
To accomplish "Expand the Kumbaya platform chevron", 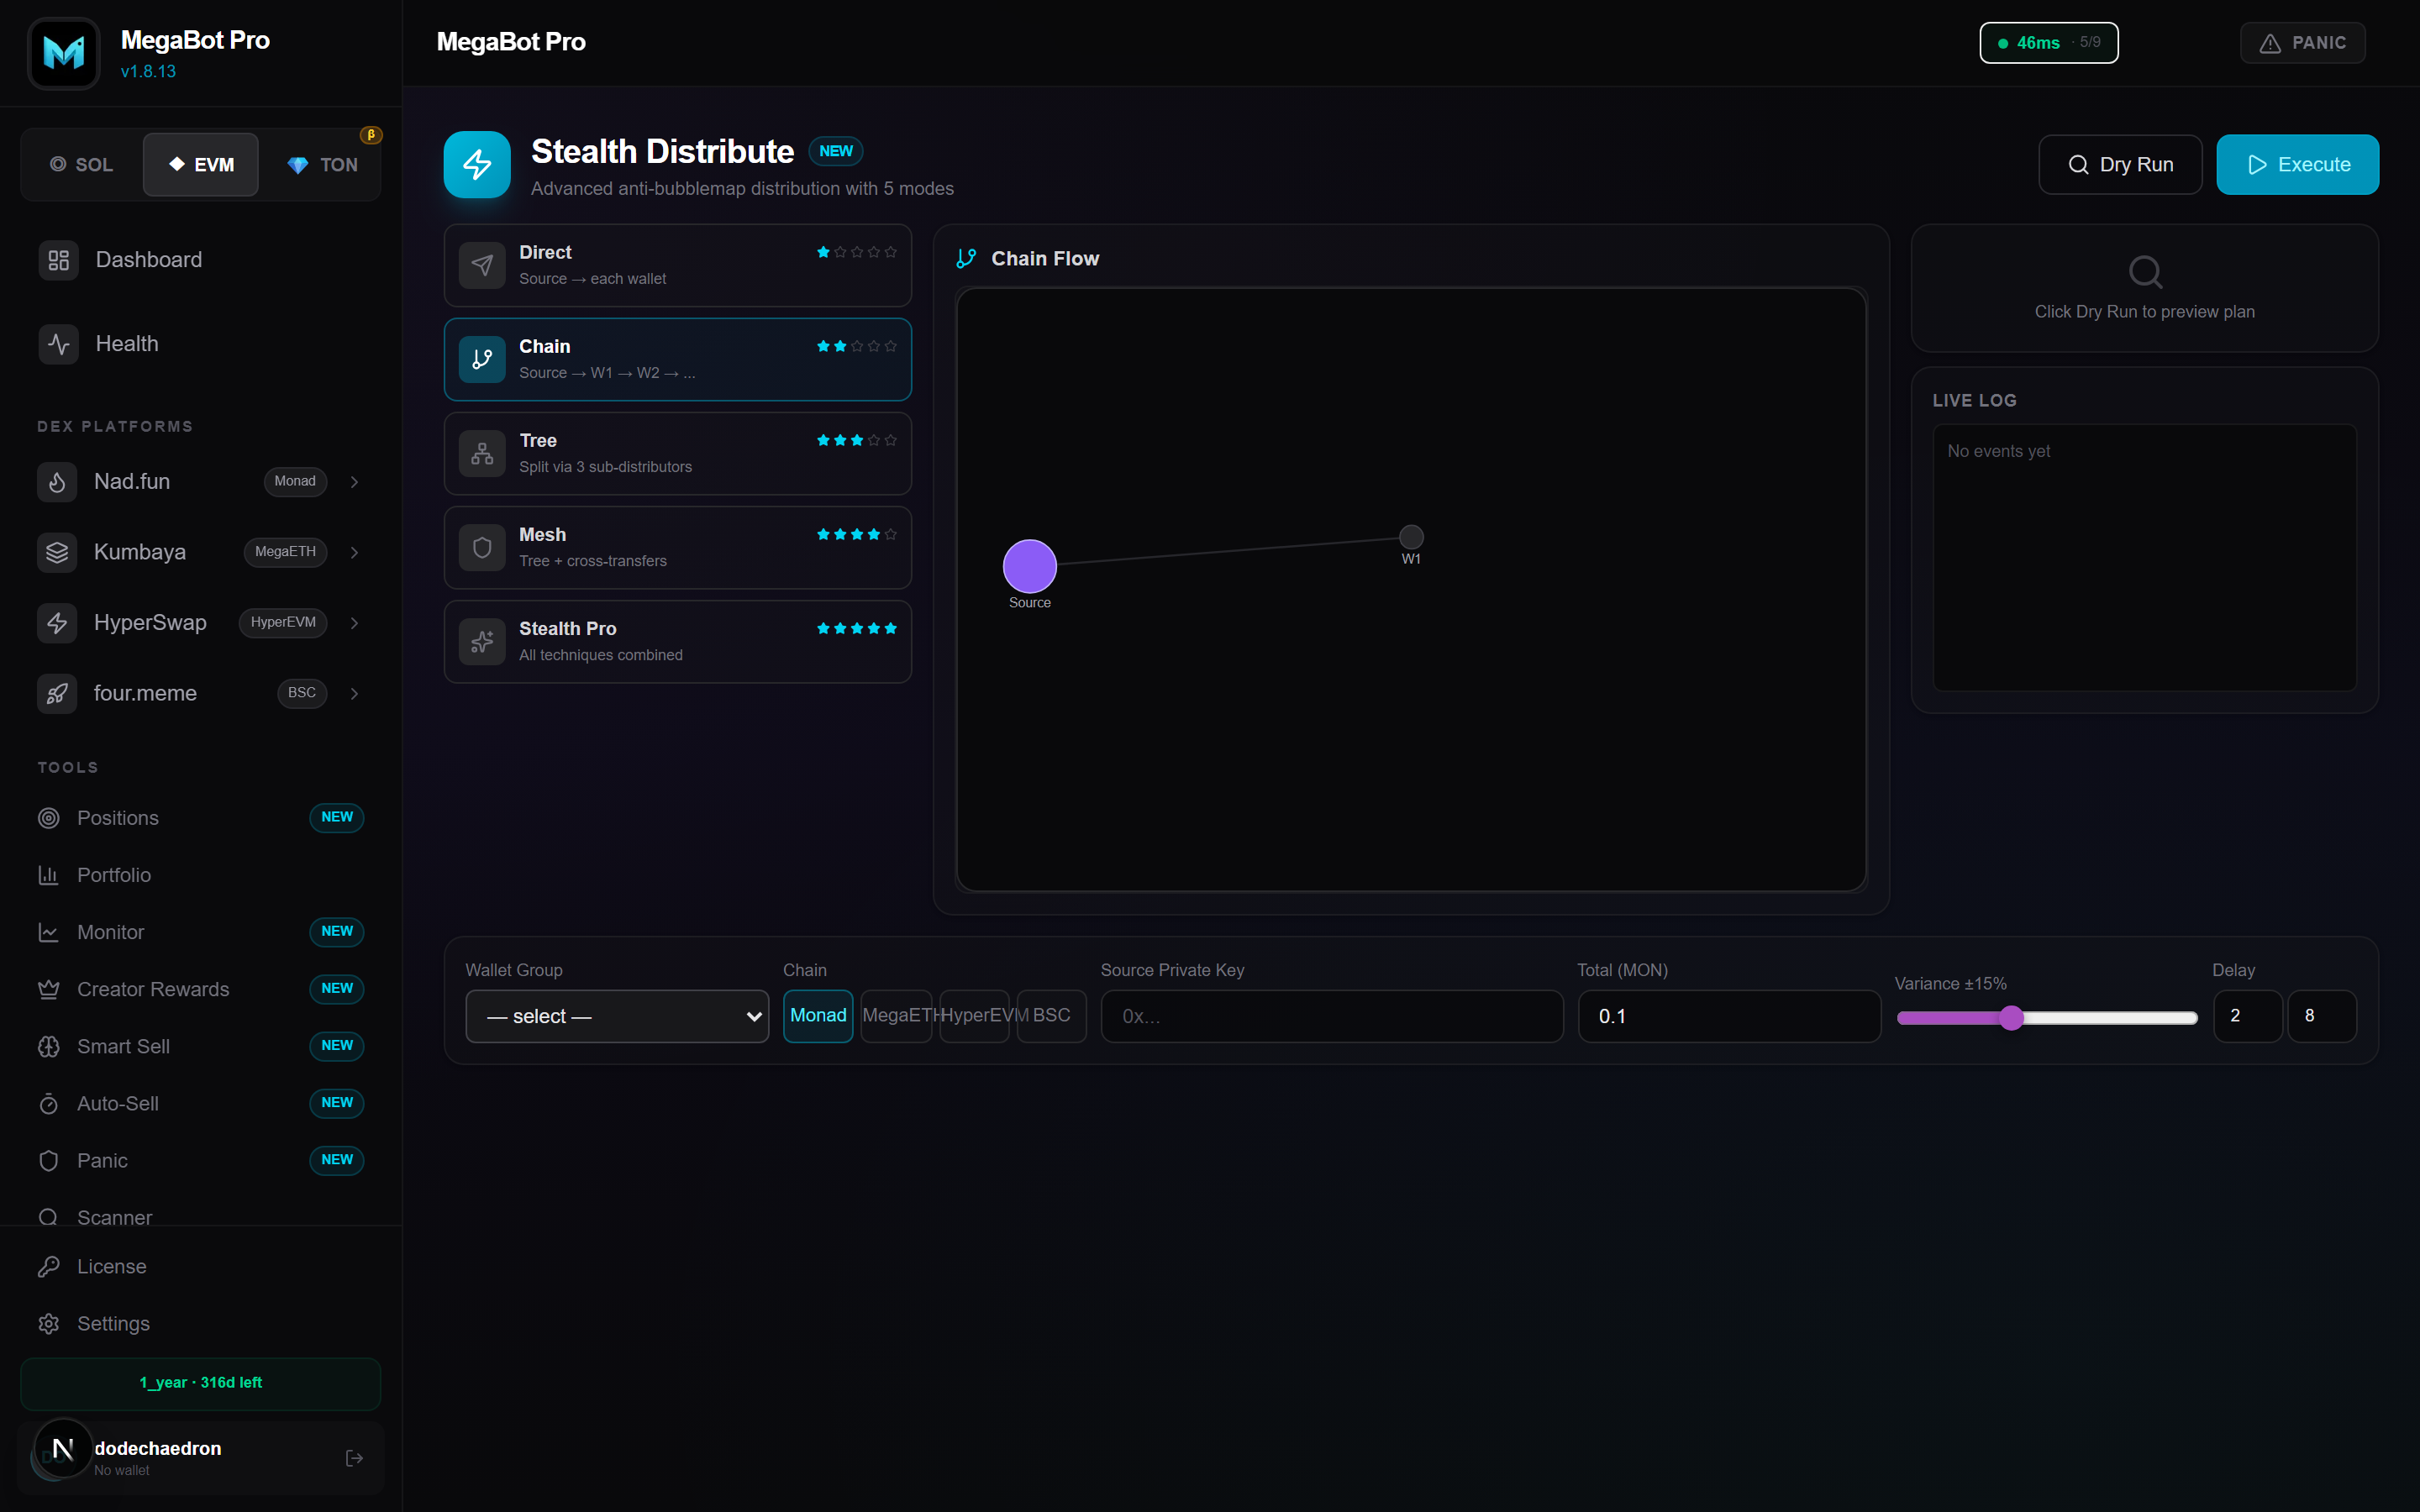I will tap(354, 552).
